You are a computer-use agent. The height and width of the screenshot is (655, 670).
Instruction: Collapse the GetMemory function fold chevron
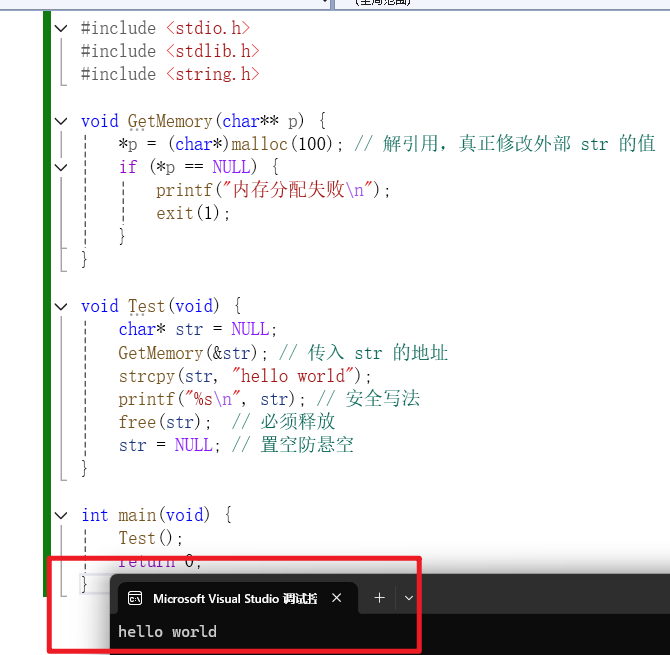click(x=61, y=121)
